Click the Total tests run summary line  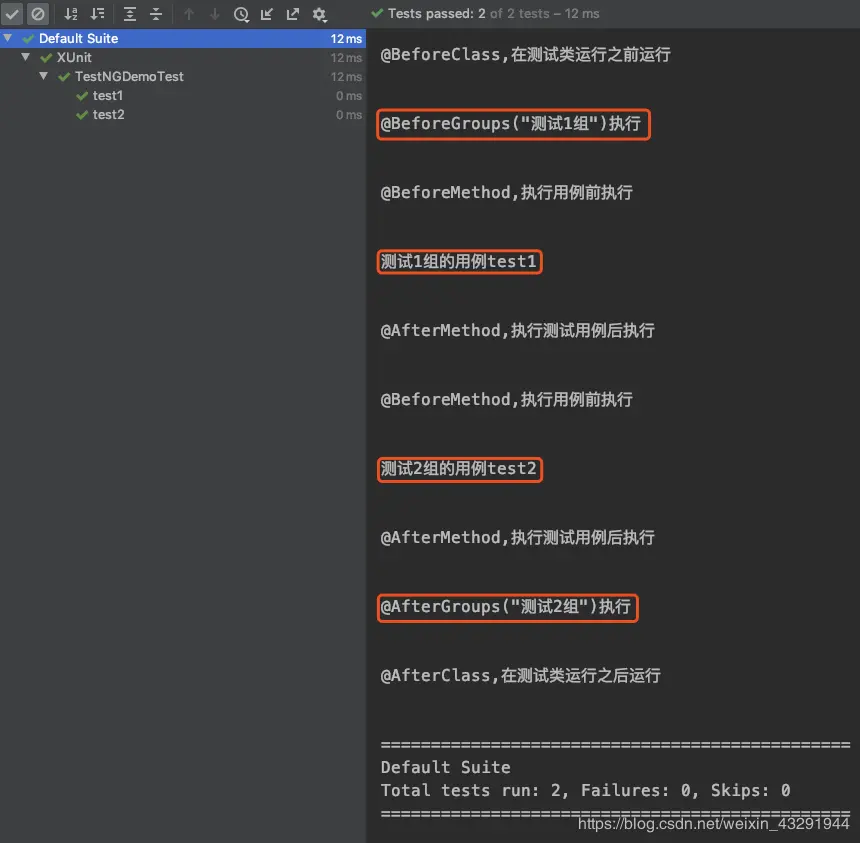click(585, 790)
